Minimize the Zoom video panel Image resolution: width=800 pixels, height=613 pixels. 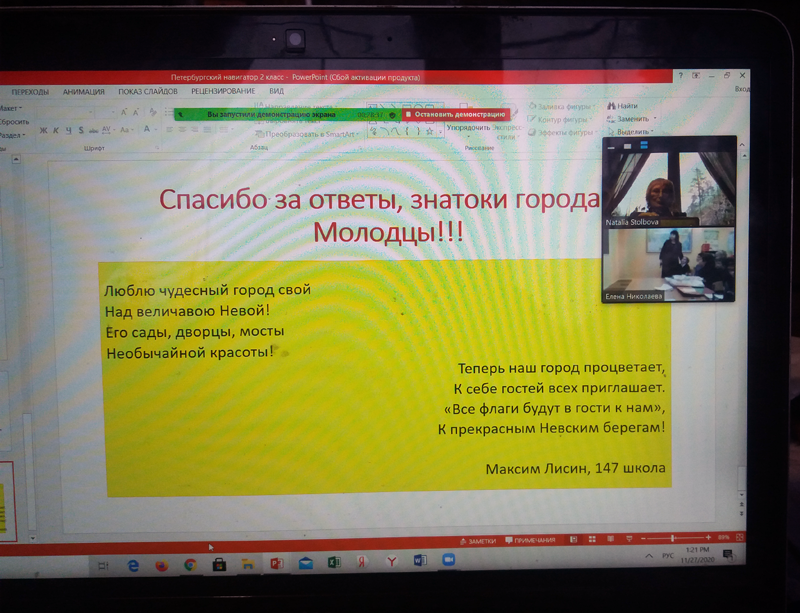611,148
